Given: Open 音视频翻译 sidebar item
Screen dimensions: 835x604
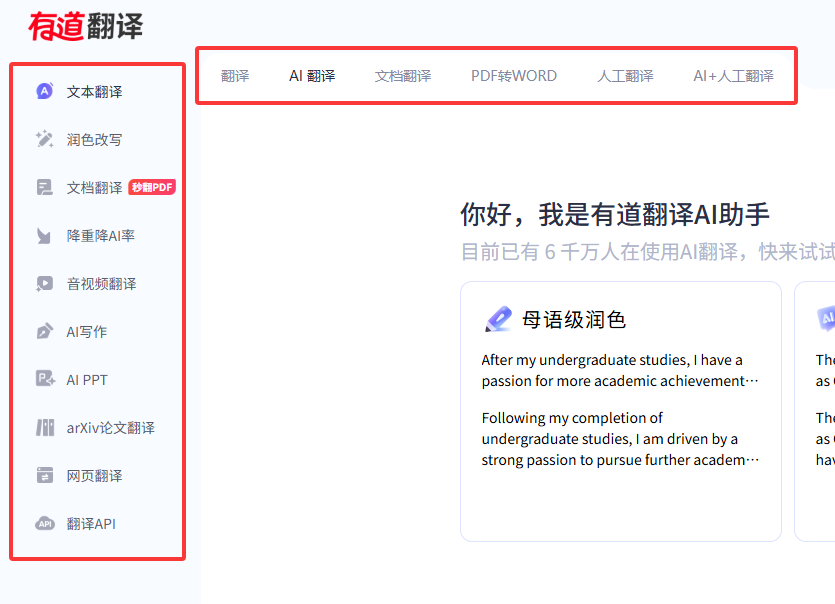Looking at the screenshot, I should (x=101, y=283).
